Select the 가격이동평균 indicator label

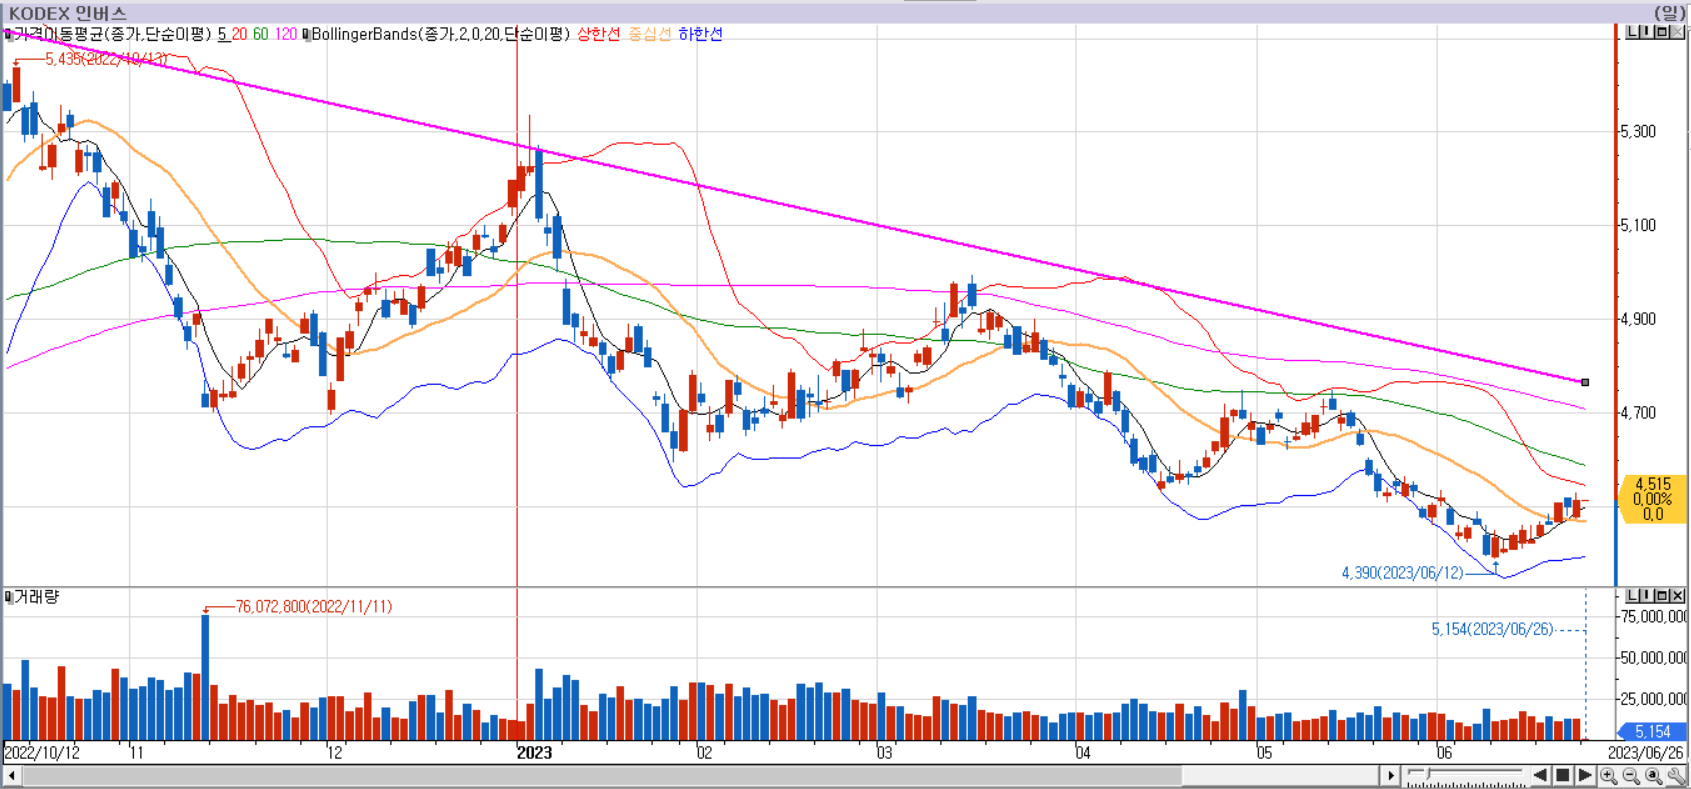click(112, 34)
